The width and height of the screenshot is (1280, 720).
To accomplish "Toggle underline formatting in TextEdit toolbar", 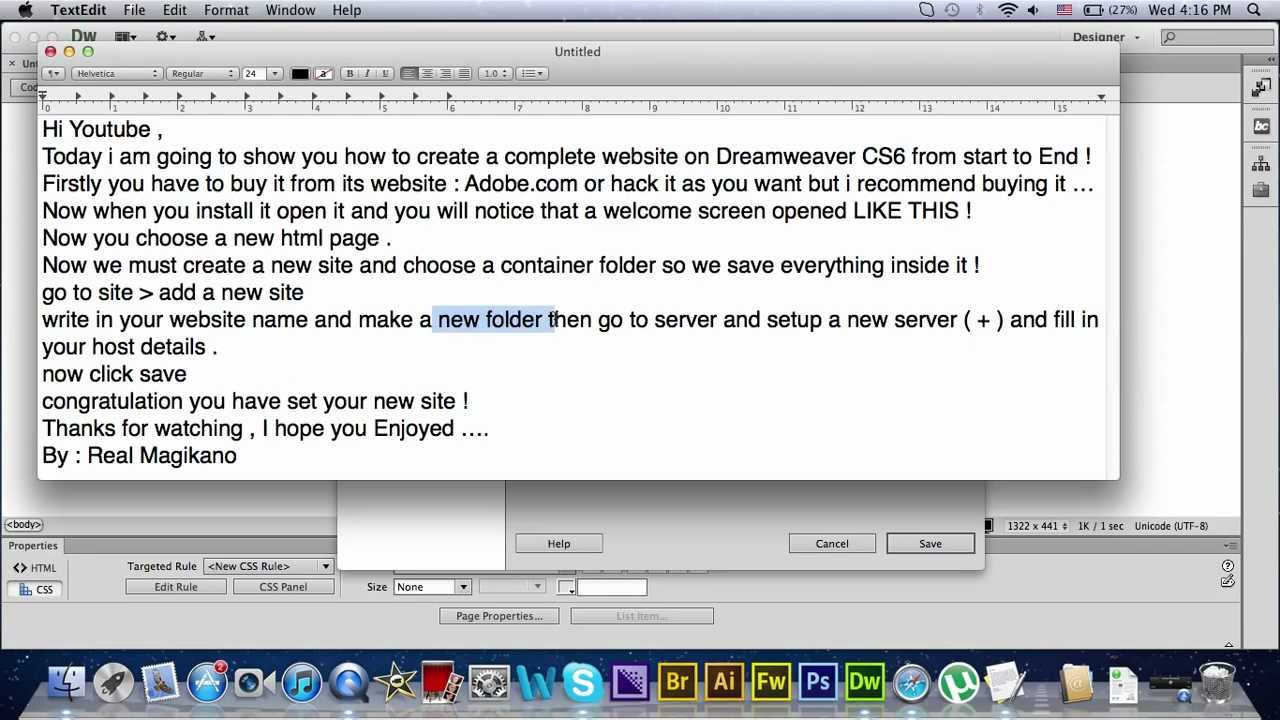I will click(385, 73).
